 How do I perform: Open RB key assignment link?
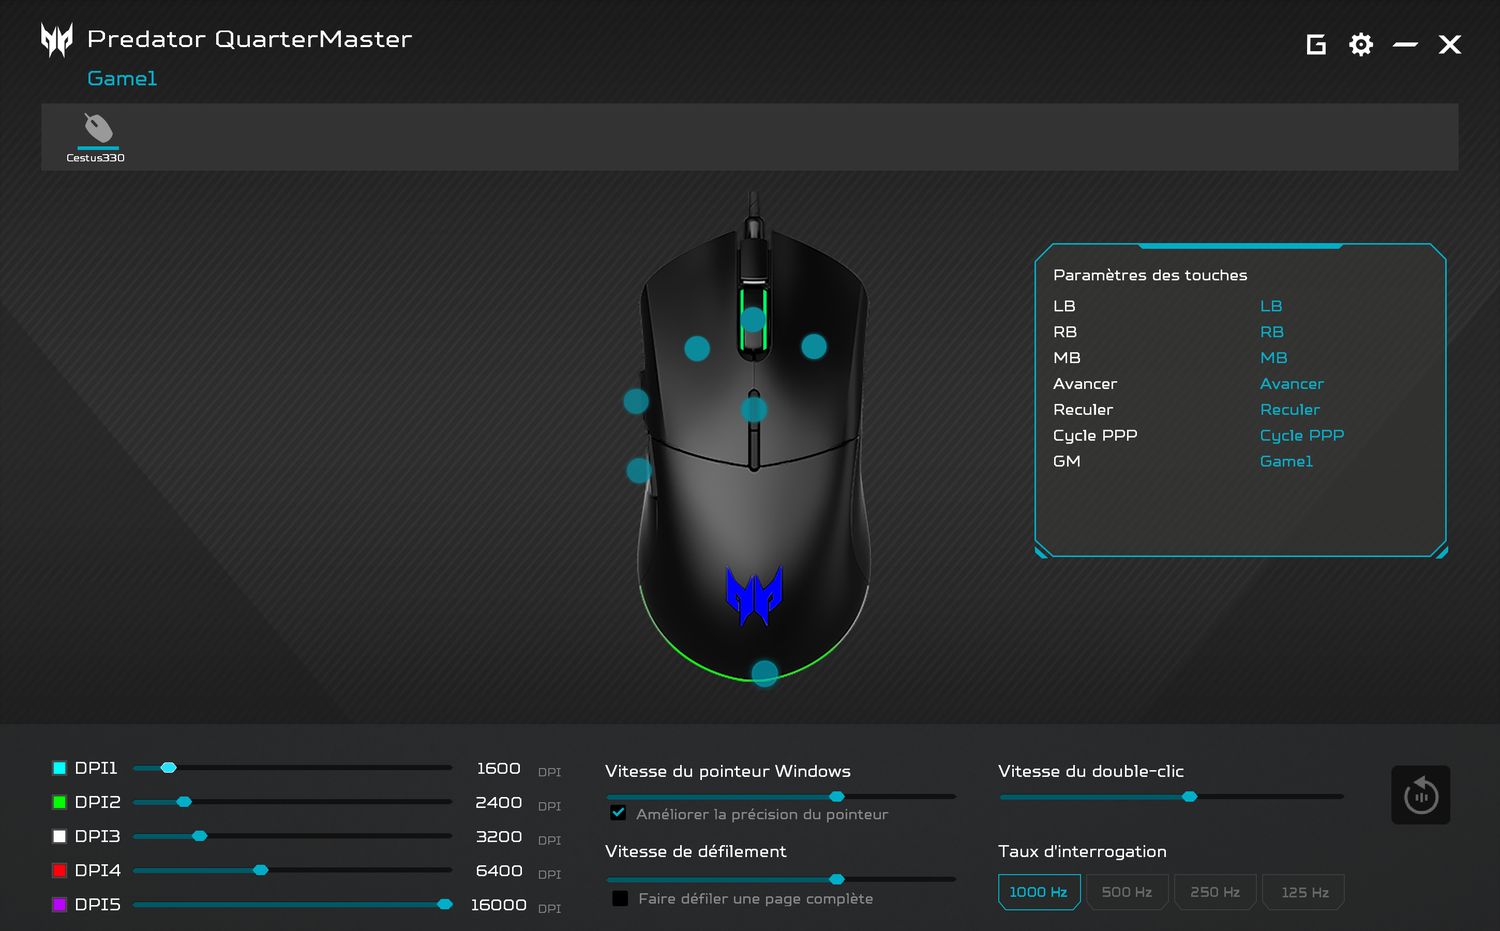point(1272,332)
